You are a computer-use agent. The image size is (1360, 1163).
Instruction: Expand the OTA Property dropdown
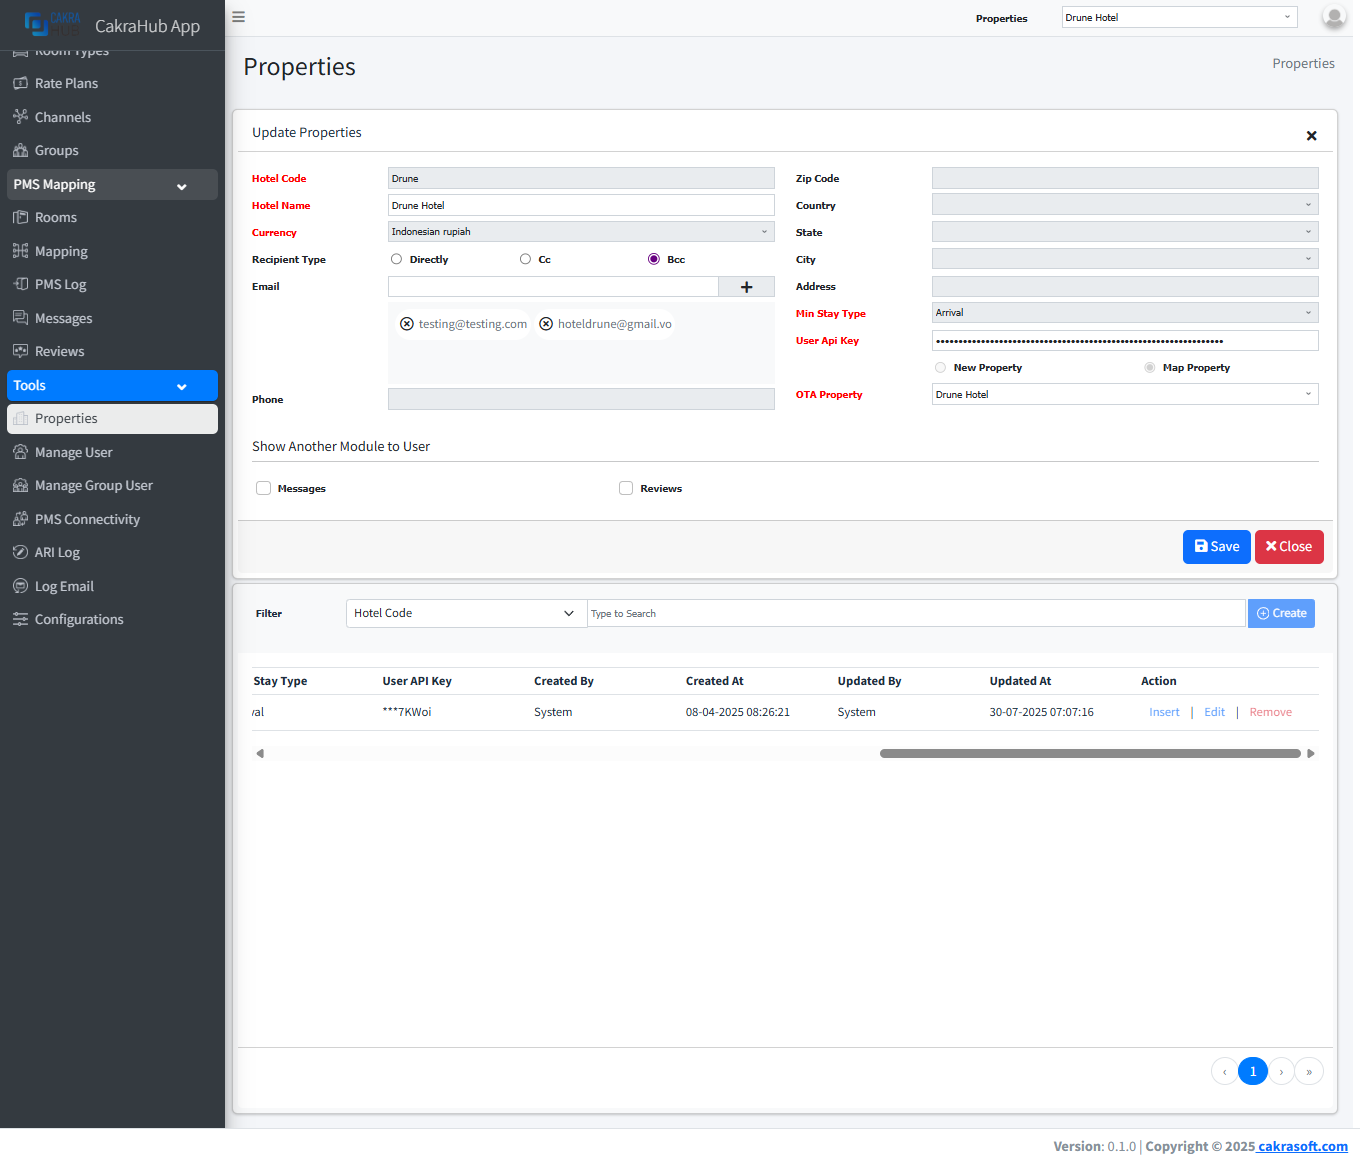(1124, 395)
